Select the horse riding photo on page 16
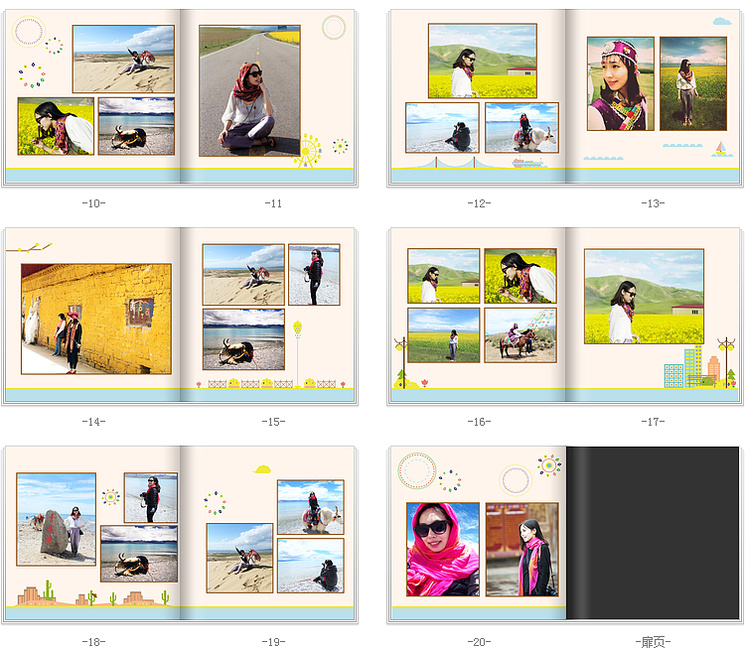The height and width of the screenshot is (648, 745). point(520,335)
